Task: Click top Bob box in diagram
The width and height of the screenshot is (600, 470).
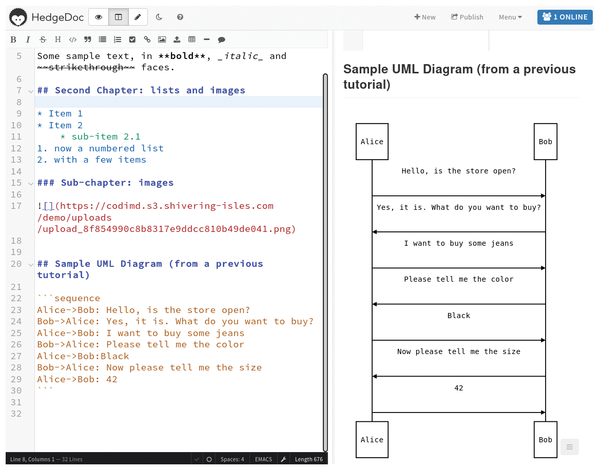Action: click(545, 142)
